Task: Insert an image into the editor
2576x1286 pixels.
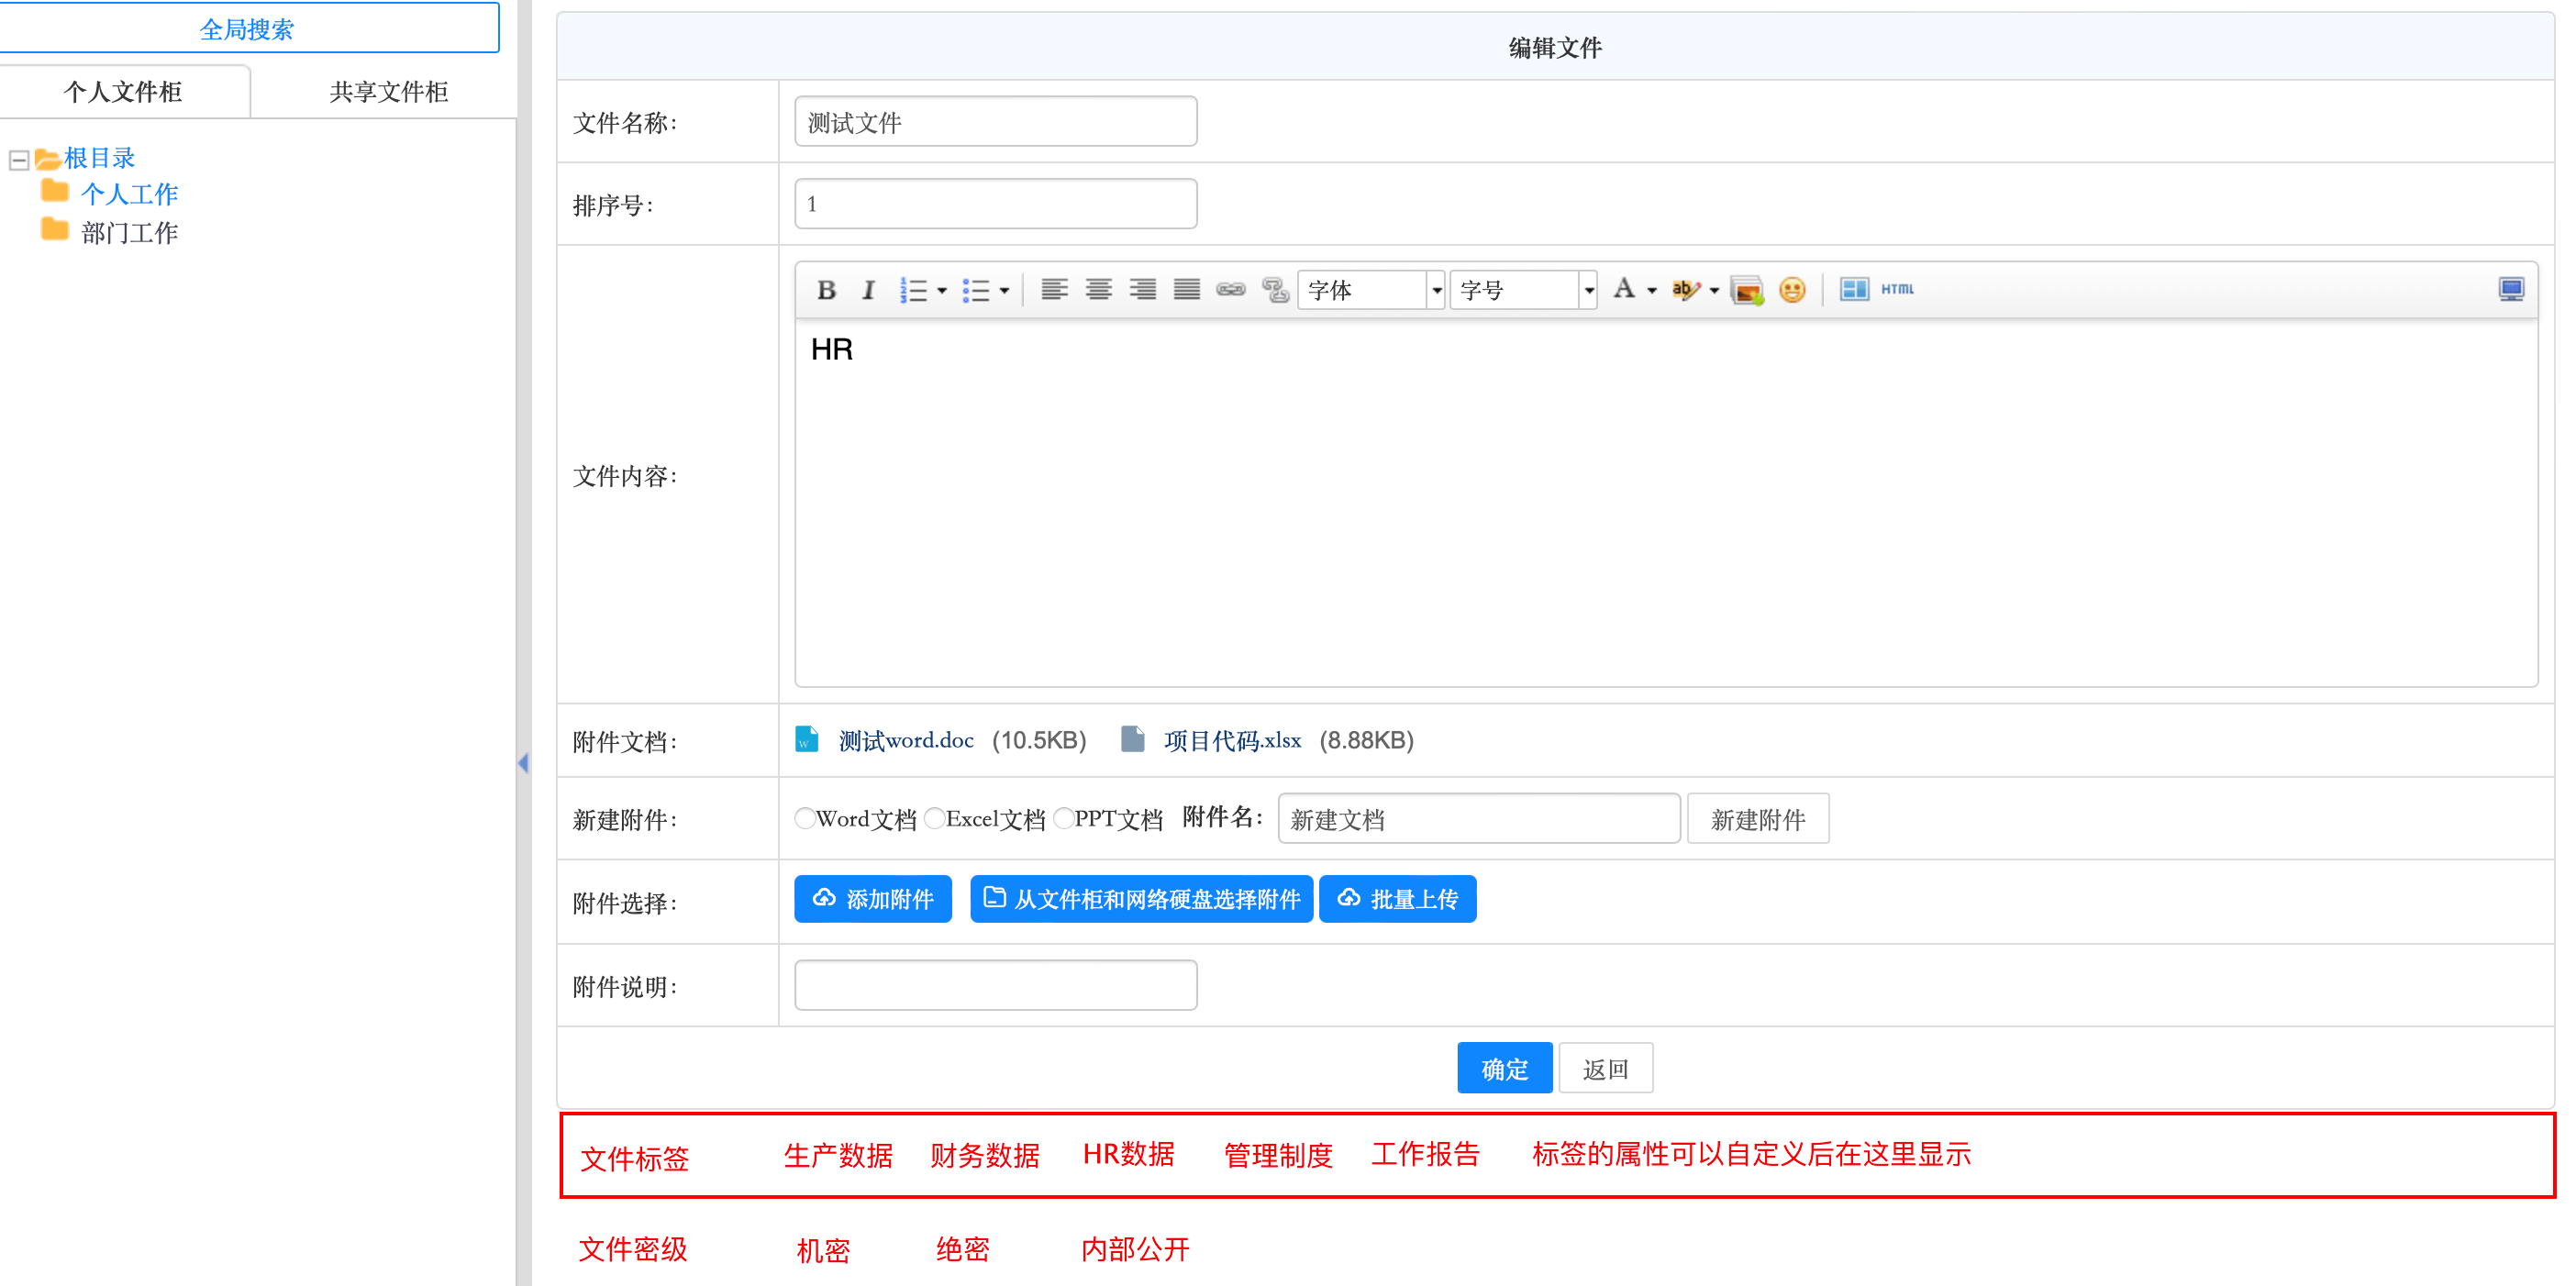Action: [1747, 290]
